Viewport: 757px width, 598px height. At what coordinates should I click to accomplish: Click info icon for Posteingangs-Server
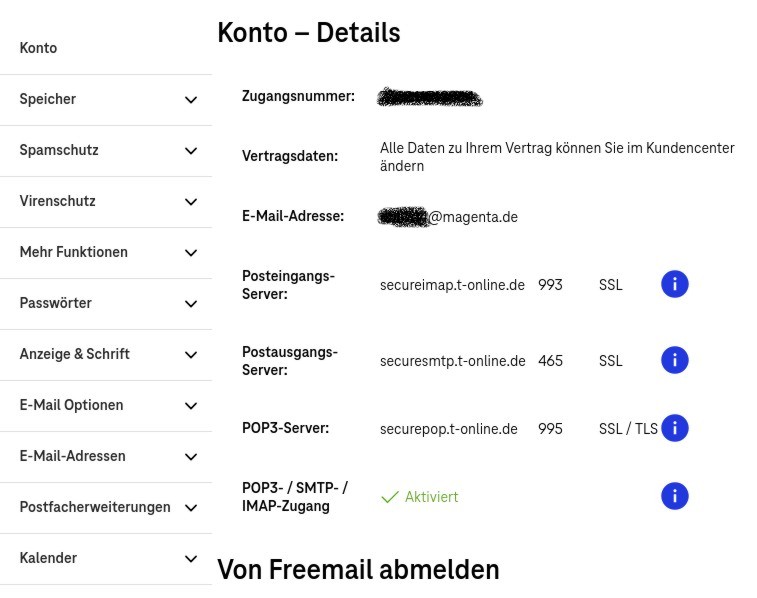(x=675, y=285)
